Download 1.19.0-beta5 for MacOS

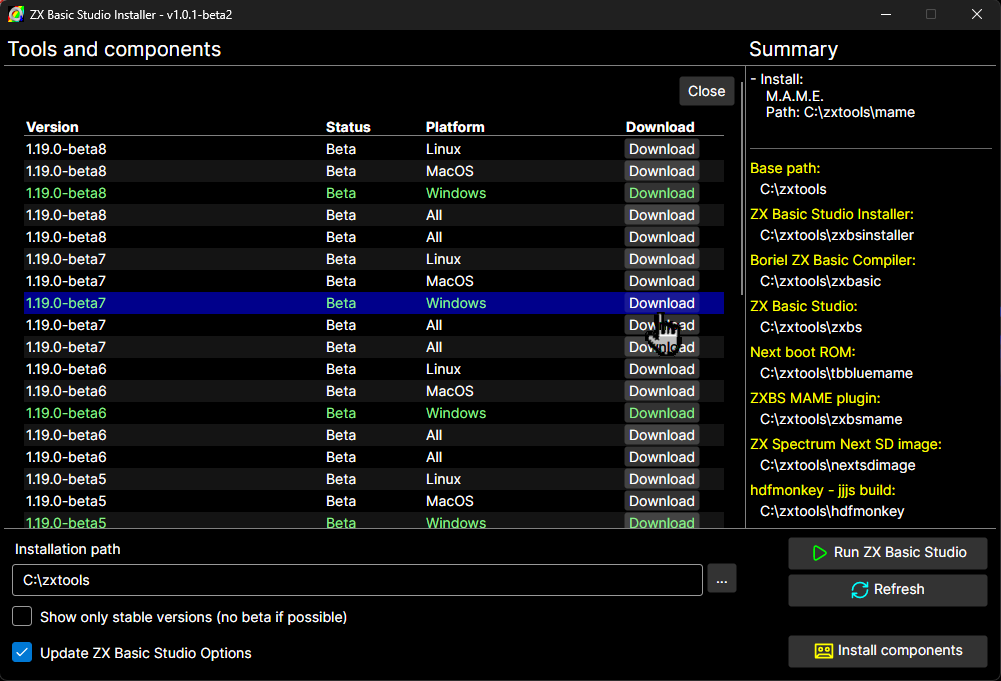(x=661, y=501)
